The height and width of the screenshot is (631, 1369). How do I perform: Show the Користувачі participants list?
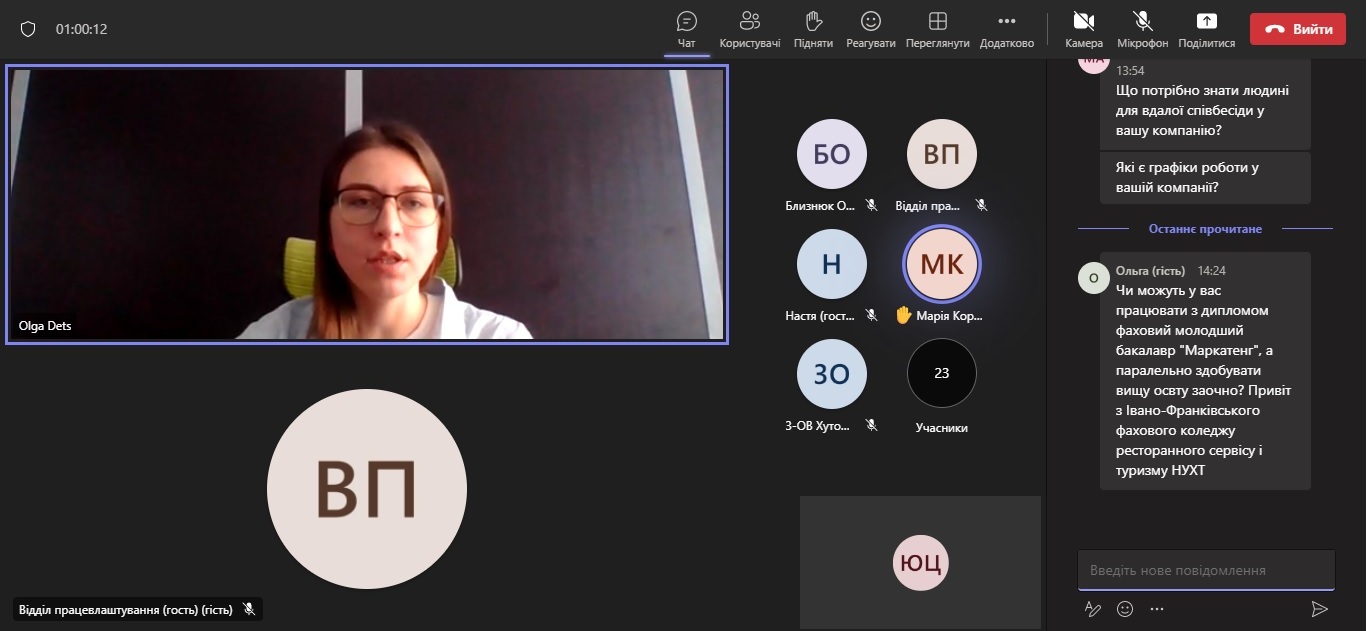pyautogui.click(x=750, y=30)
